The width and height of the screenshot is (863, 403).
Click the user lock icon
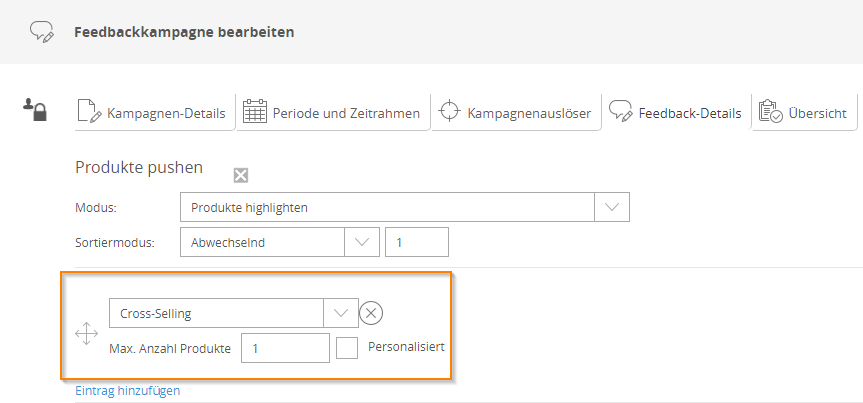[x=35, y=110]
